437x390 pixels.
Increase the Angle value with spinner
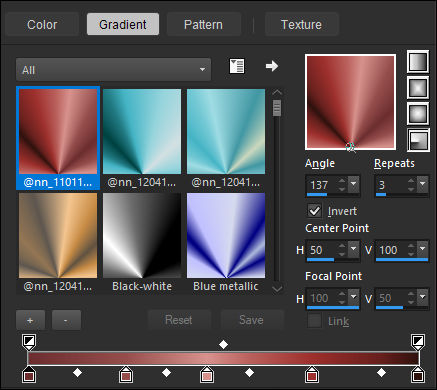(x=342, y=181)
